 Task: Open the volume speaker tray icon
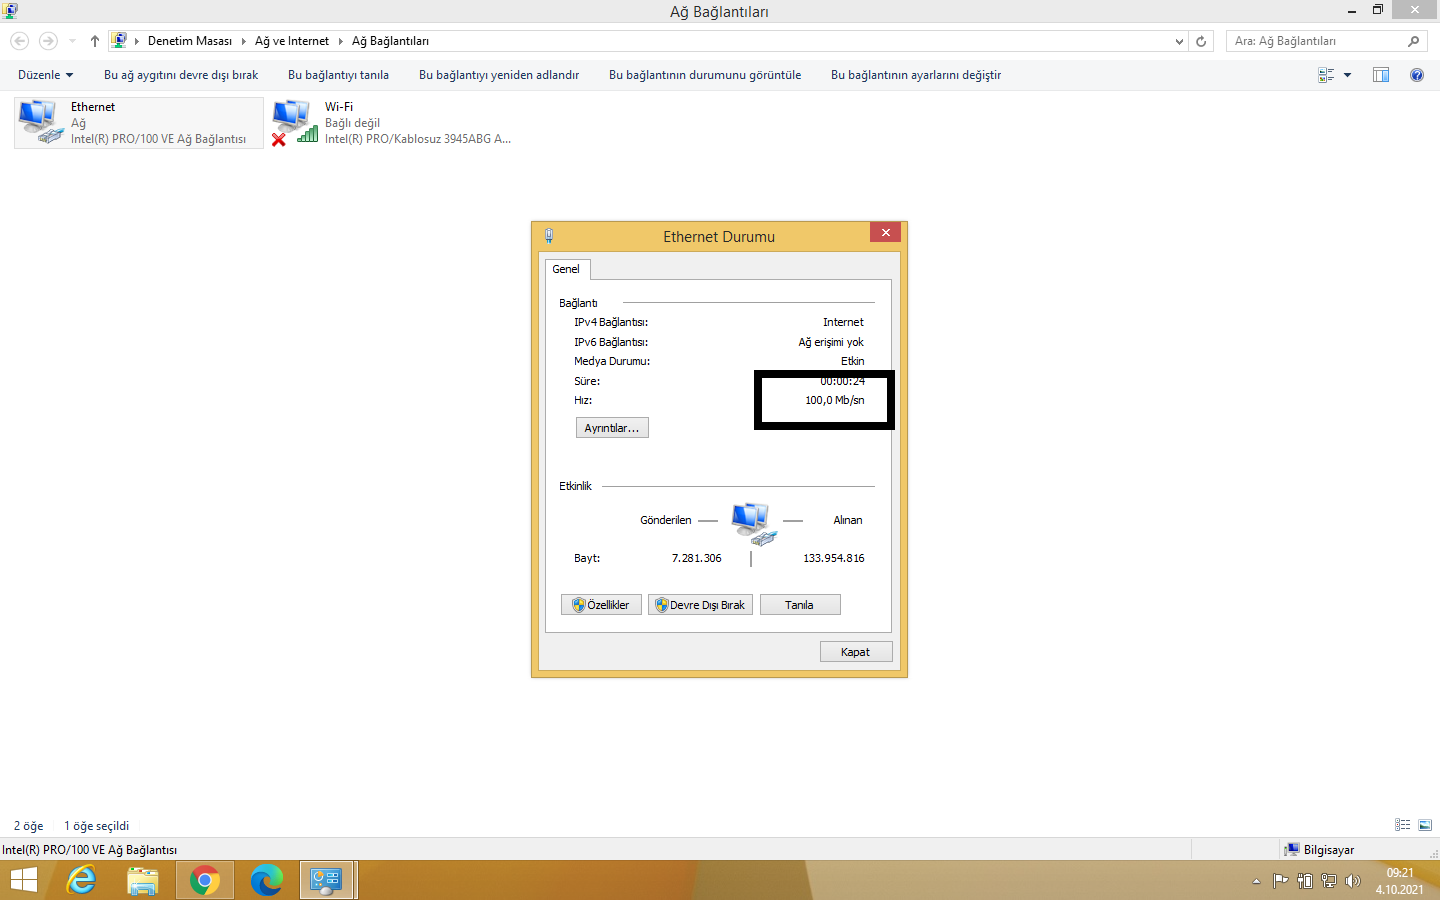click(1353, 881)
